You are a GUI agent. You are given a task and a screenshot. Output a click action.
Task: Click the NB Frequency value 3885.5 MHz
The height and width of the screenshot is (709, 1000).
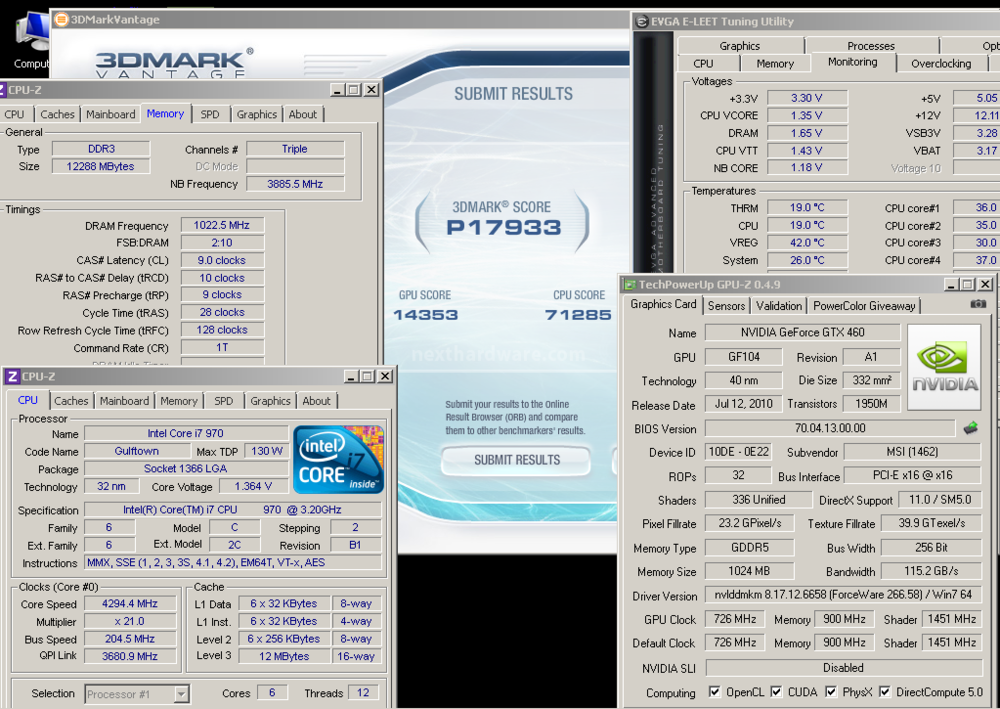pos(295,184)
